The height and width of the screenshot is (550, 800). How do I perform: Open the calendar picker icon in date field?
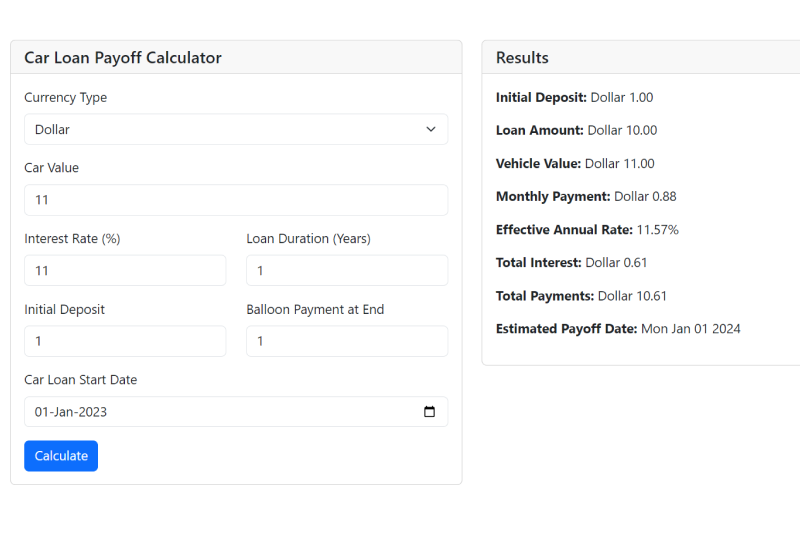click(x=429, y=412)
